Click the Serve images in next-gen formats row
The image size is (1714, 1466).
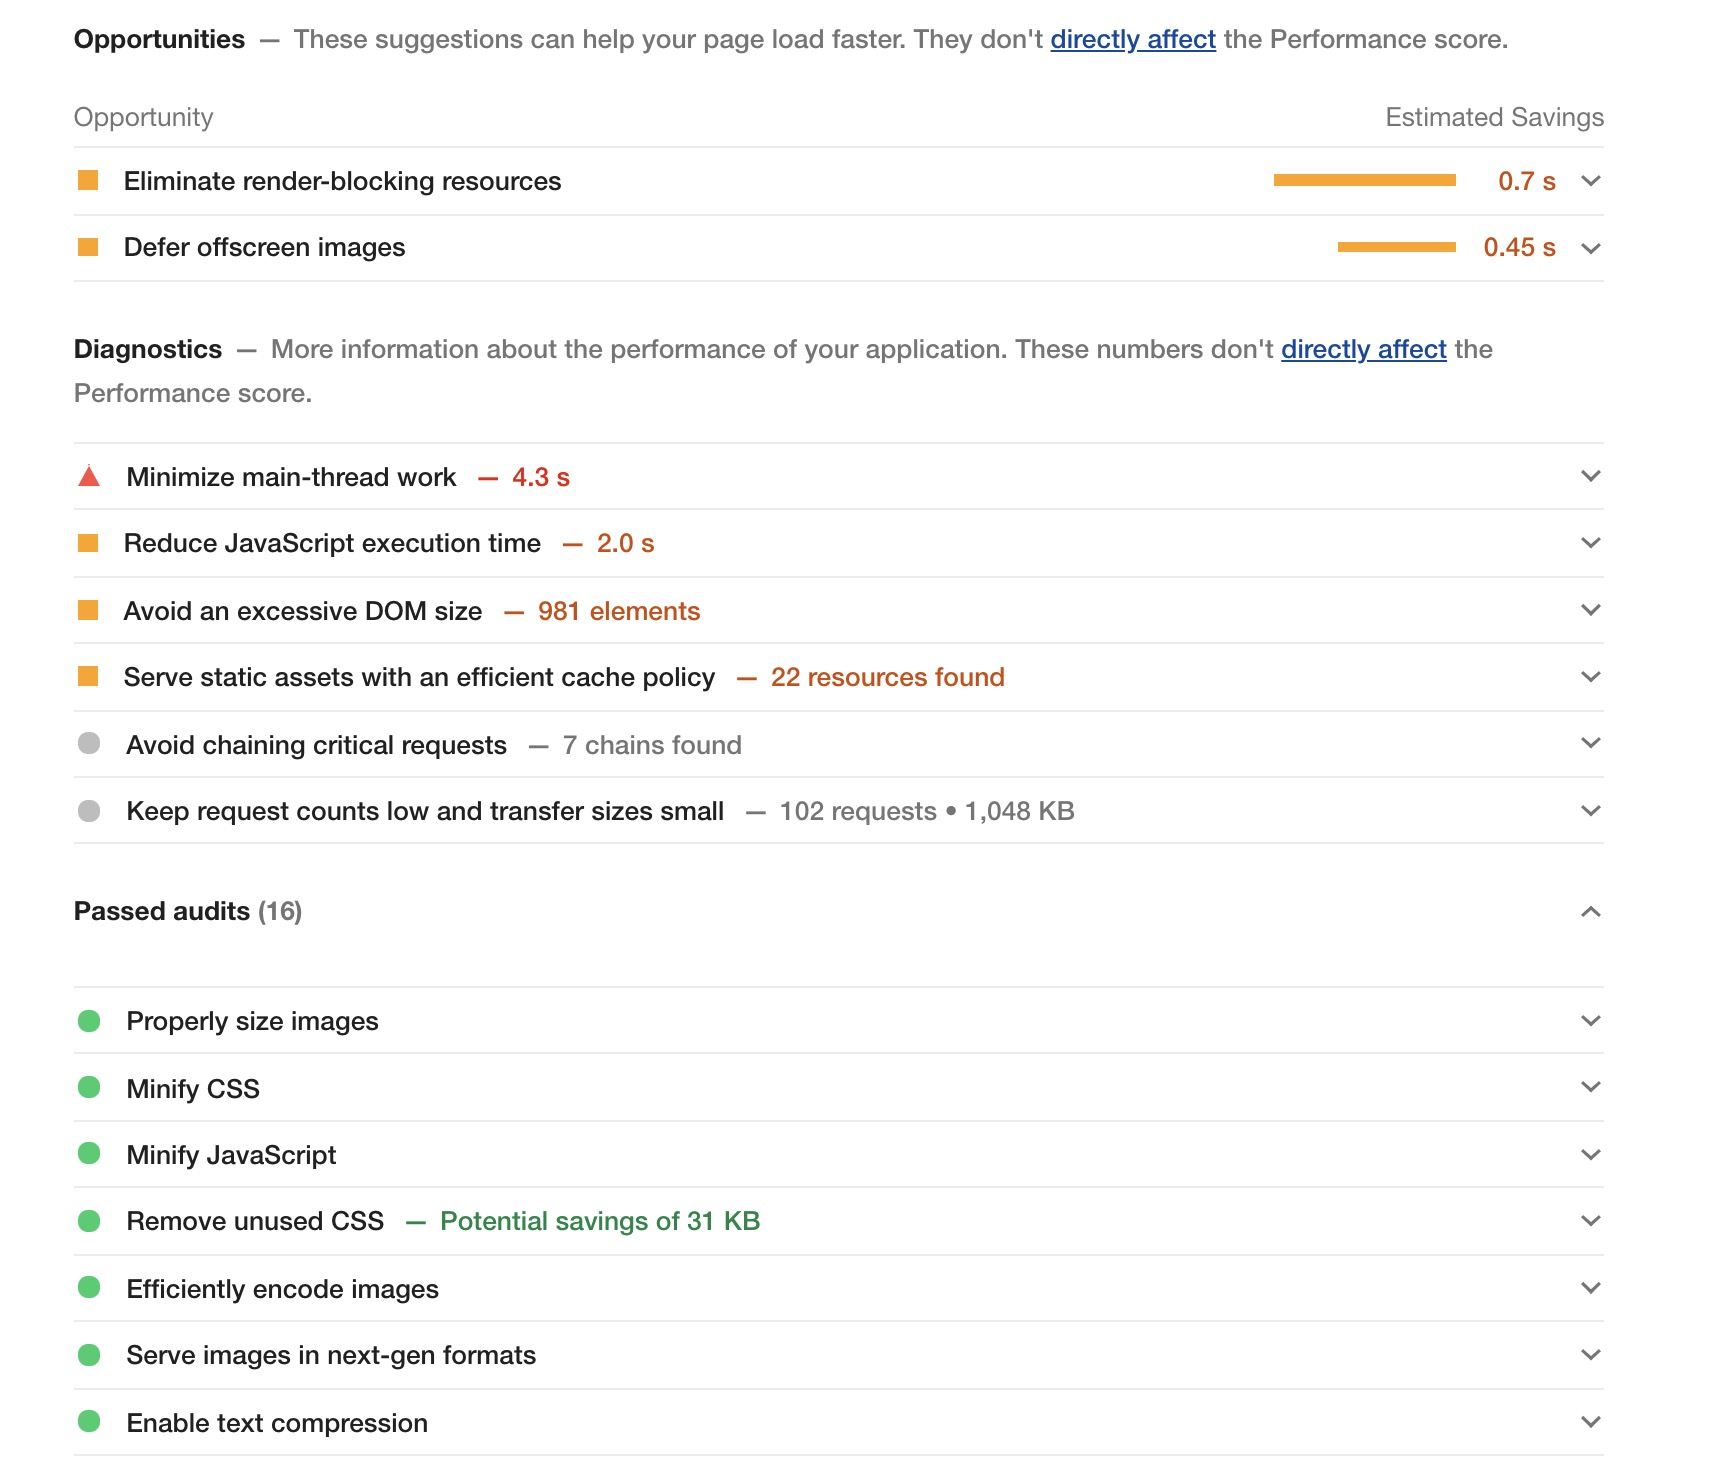click(331, 1355)
